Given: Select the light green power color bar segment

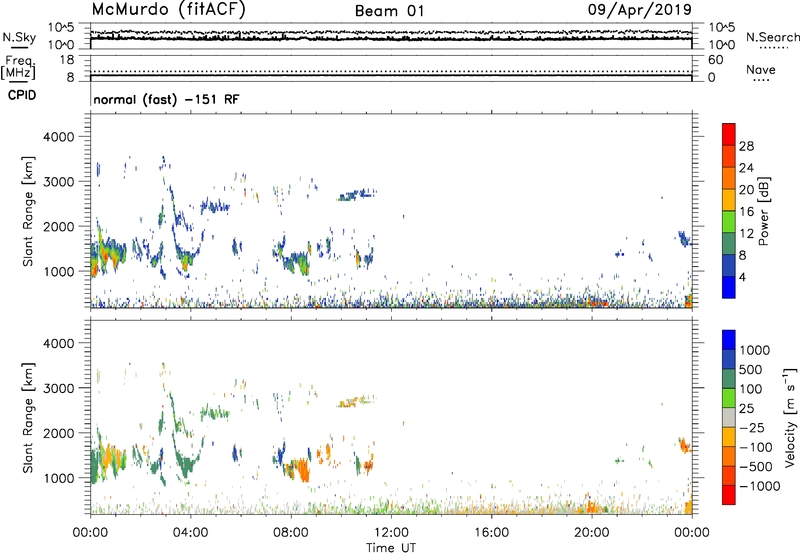Looking at the screenshot, I should coord(729,221).
